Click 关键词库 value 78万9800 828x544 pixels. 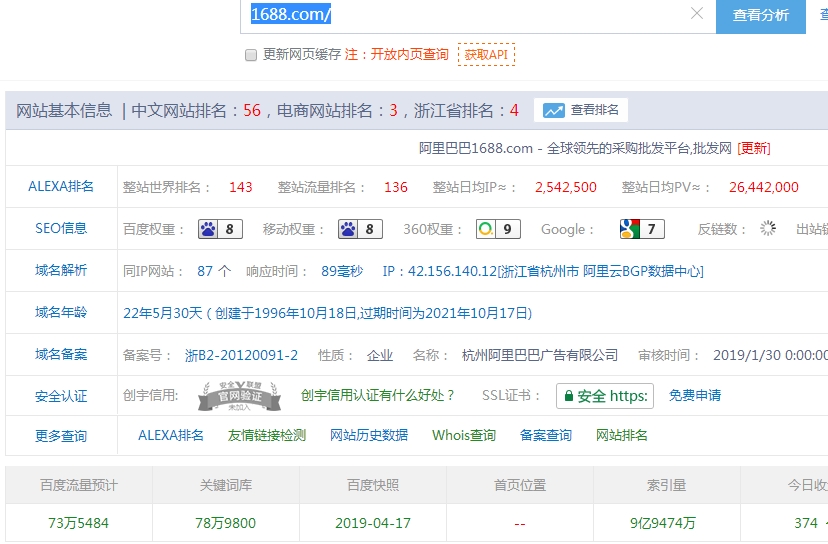point(225,523)
